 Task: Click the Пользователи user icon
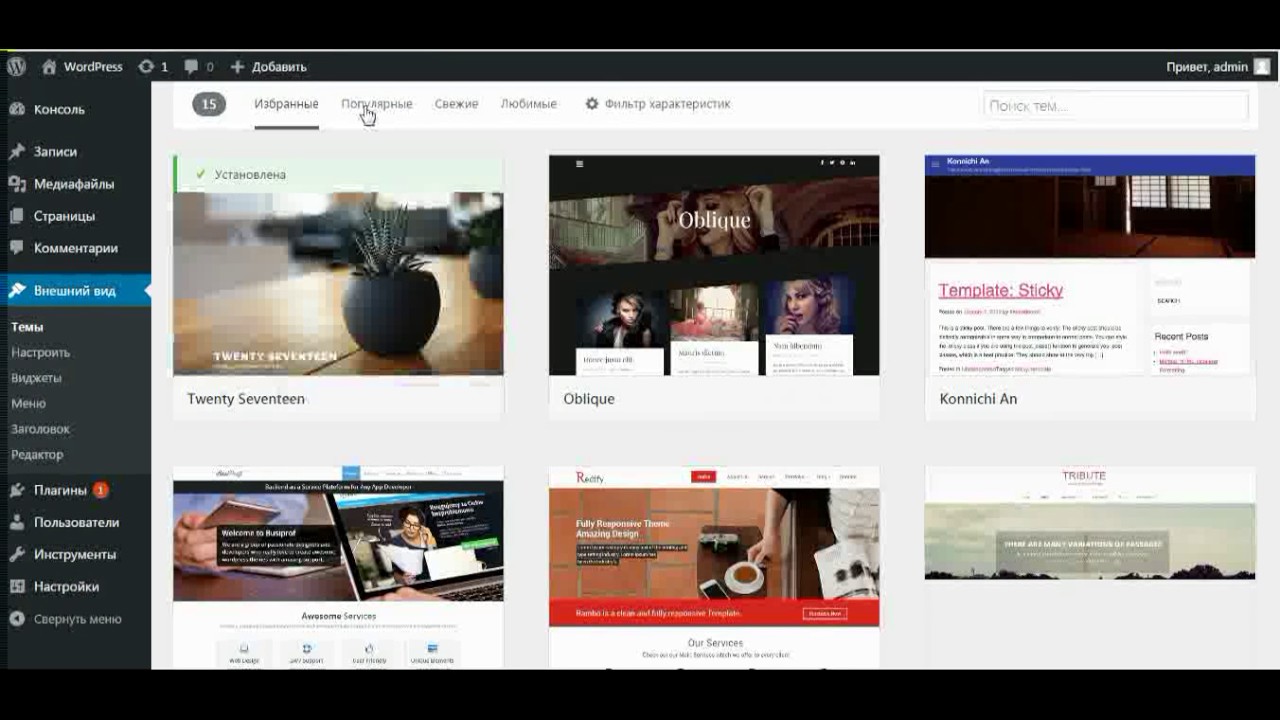coord(17,522)
